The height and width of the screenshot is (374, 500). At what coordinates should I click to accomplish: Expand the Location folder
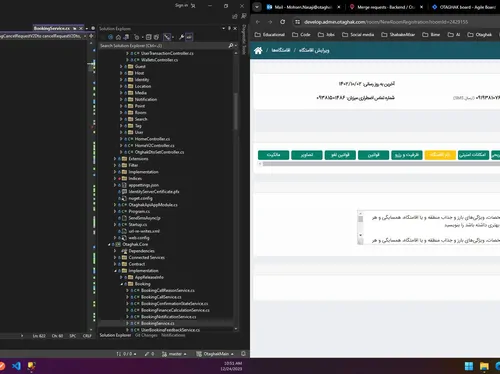click(x=121, y=86)
